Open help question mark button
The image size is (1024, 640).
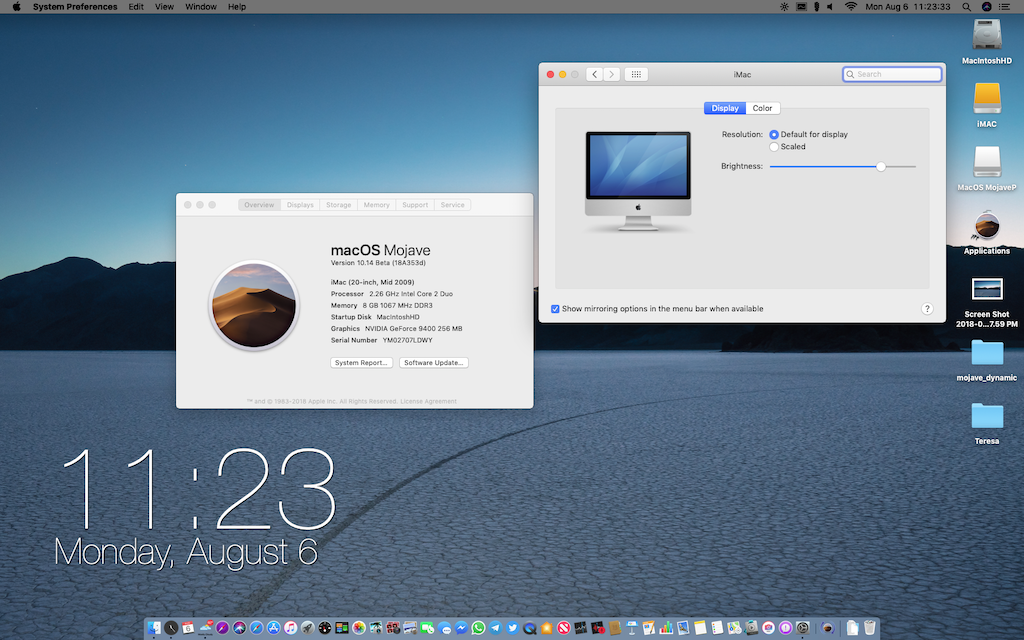click(927, 309)
